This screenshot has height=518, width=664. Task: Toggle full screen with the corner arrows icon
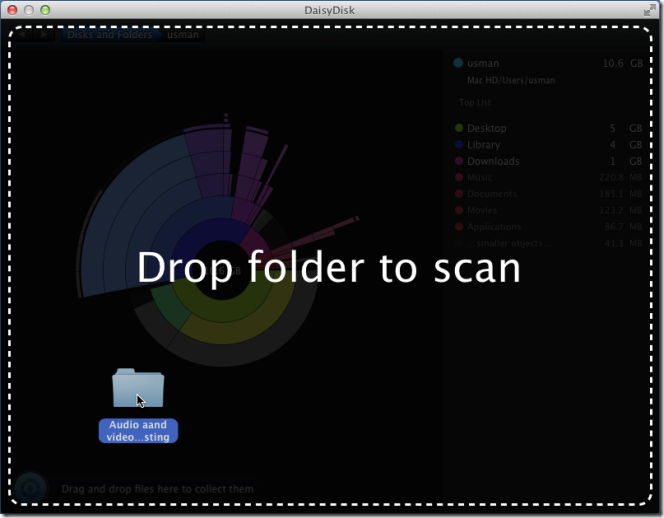(649, 10)
